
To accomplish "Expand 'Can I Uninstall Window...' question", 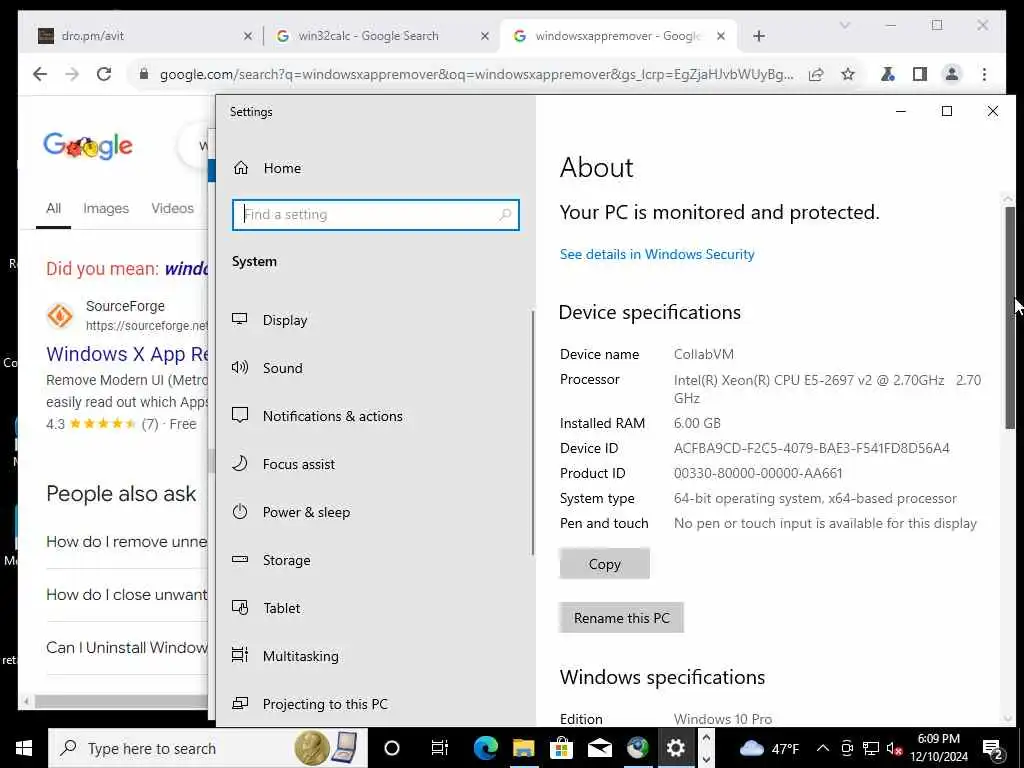I will click(127, 647).
